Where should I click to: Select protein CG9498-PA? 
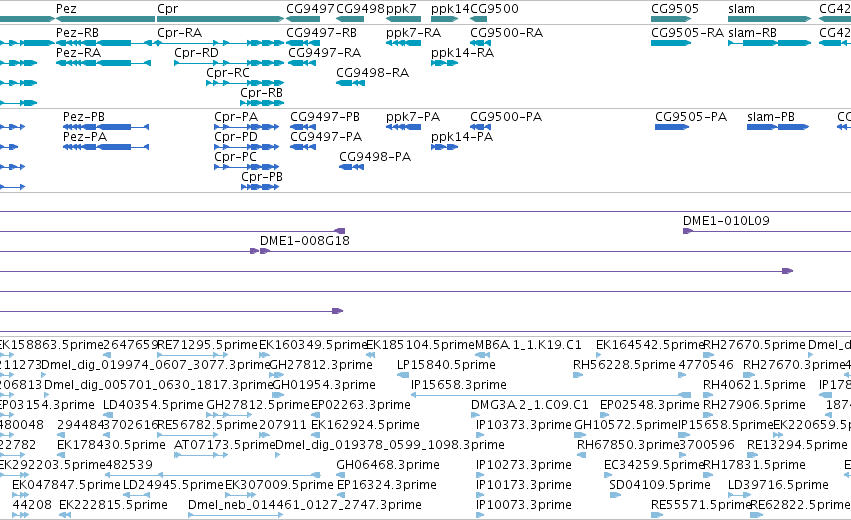click(x=351, y=167)
